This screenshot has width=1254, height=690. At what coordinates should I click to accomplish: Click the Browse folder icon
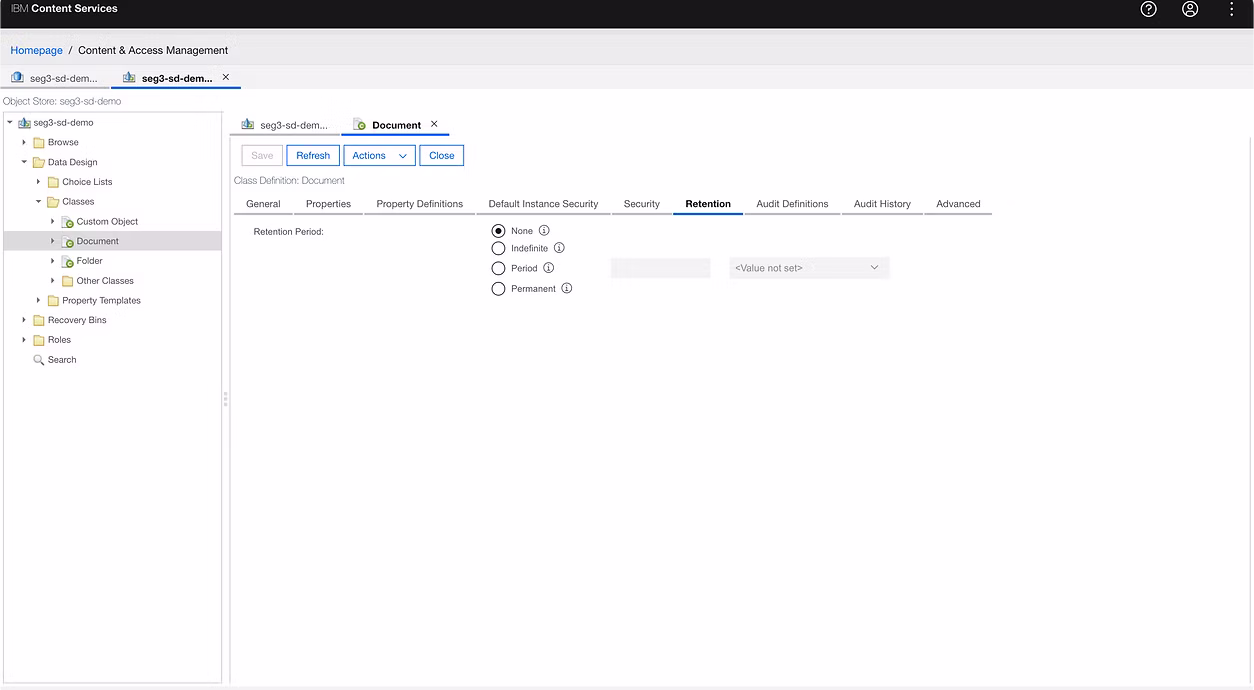(39, 142)
